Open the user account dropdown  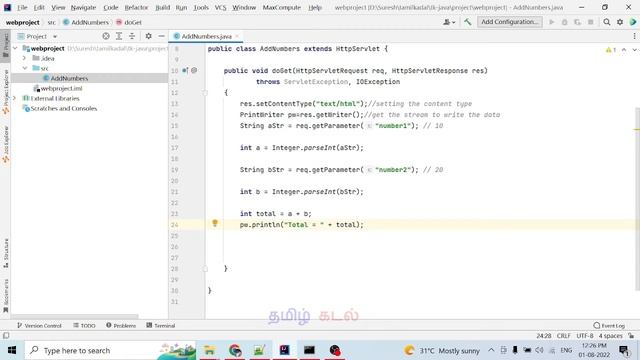[x=449, y=22]
